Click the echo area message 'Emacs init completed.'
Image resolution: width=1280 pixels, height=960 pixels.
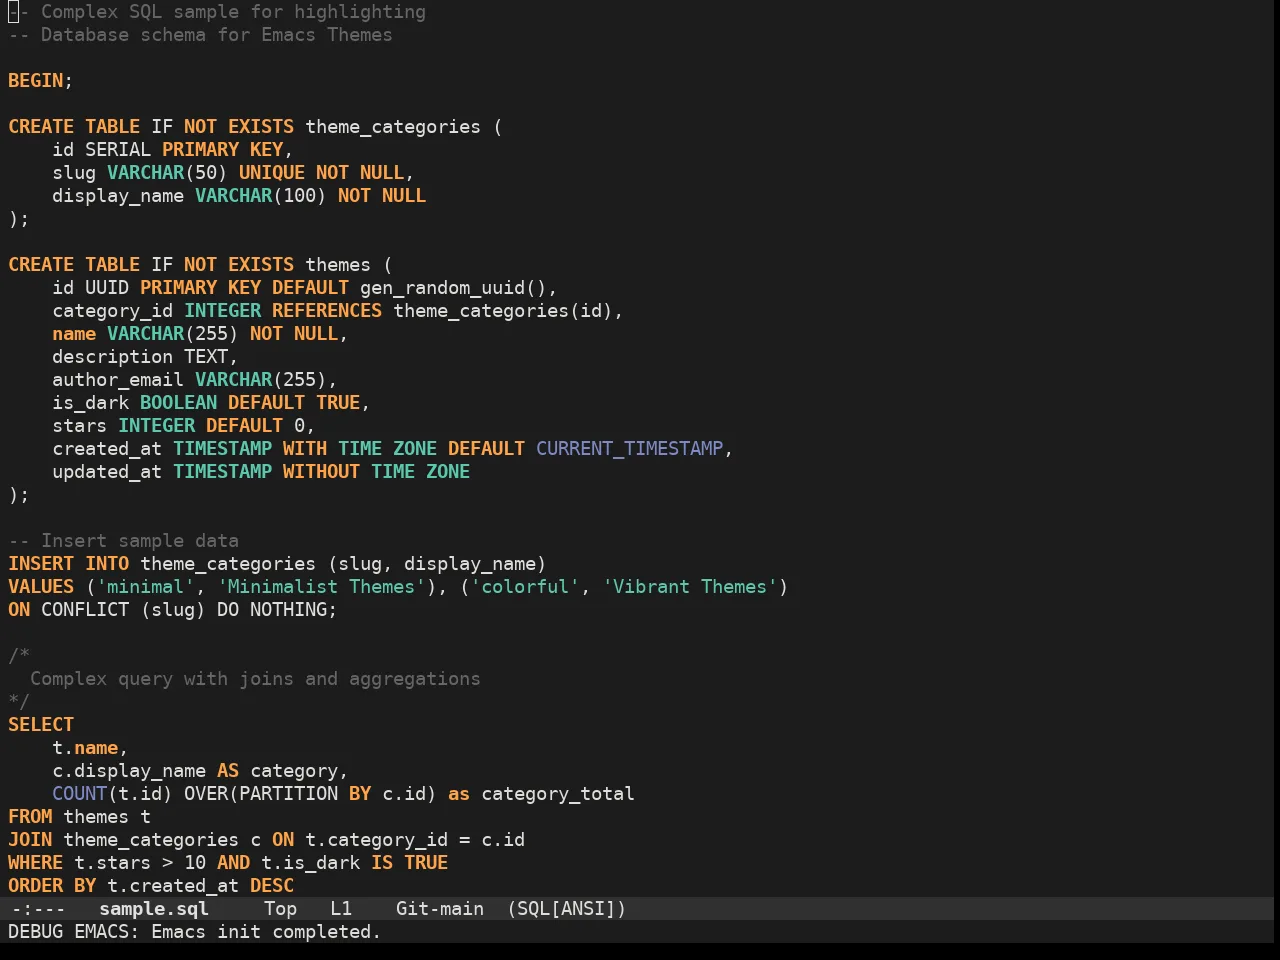click(266, 932)
